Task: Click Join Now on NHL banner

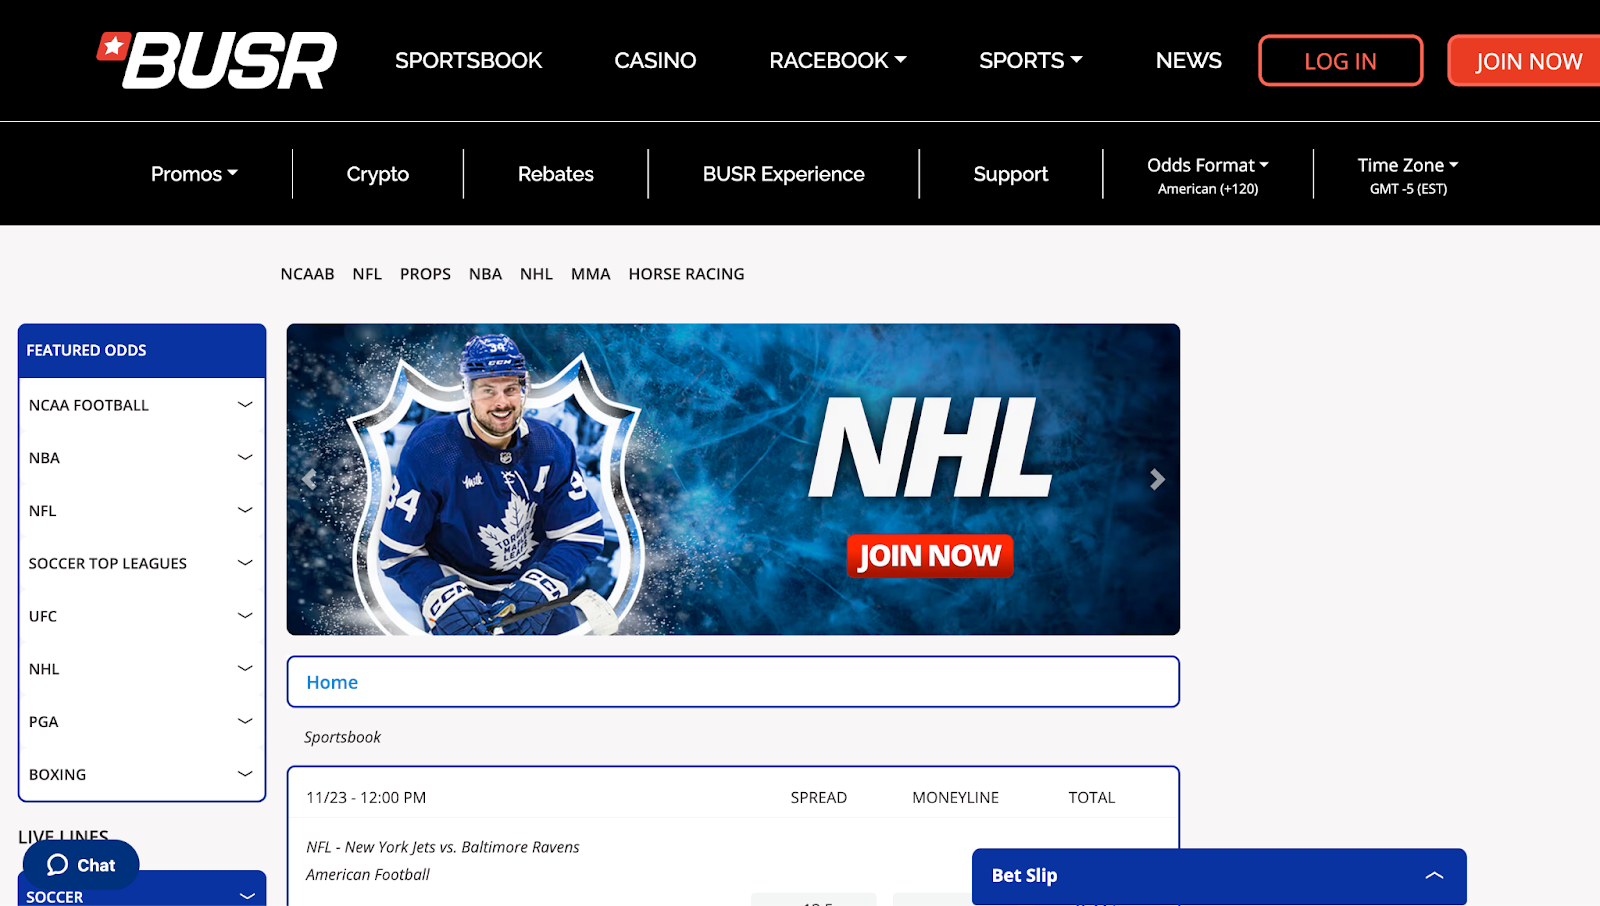Action: click(x=929, y=556)
